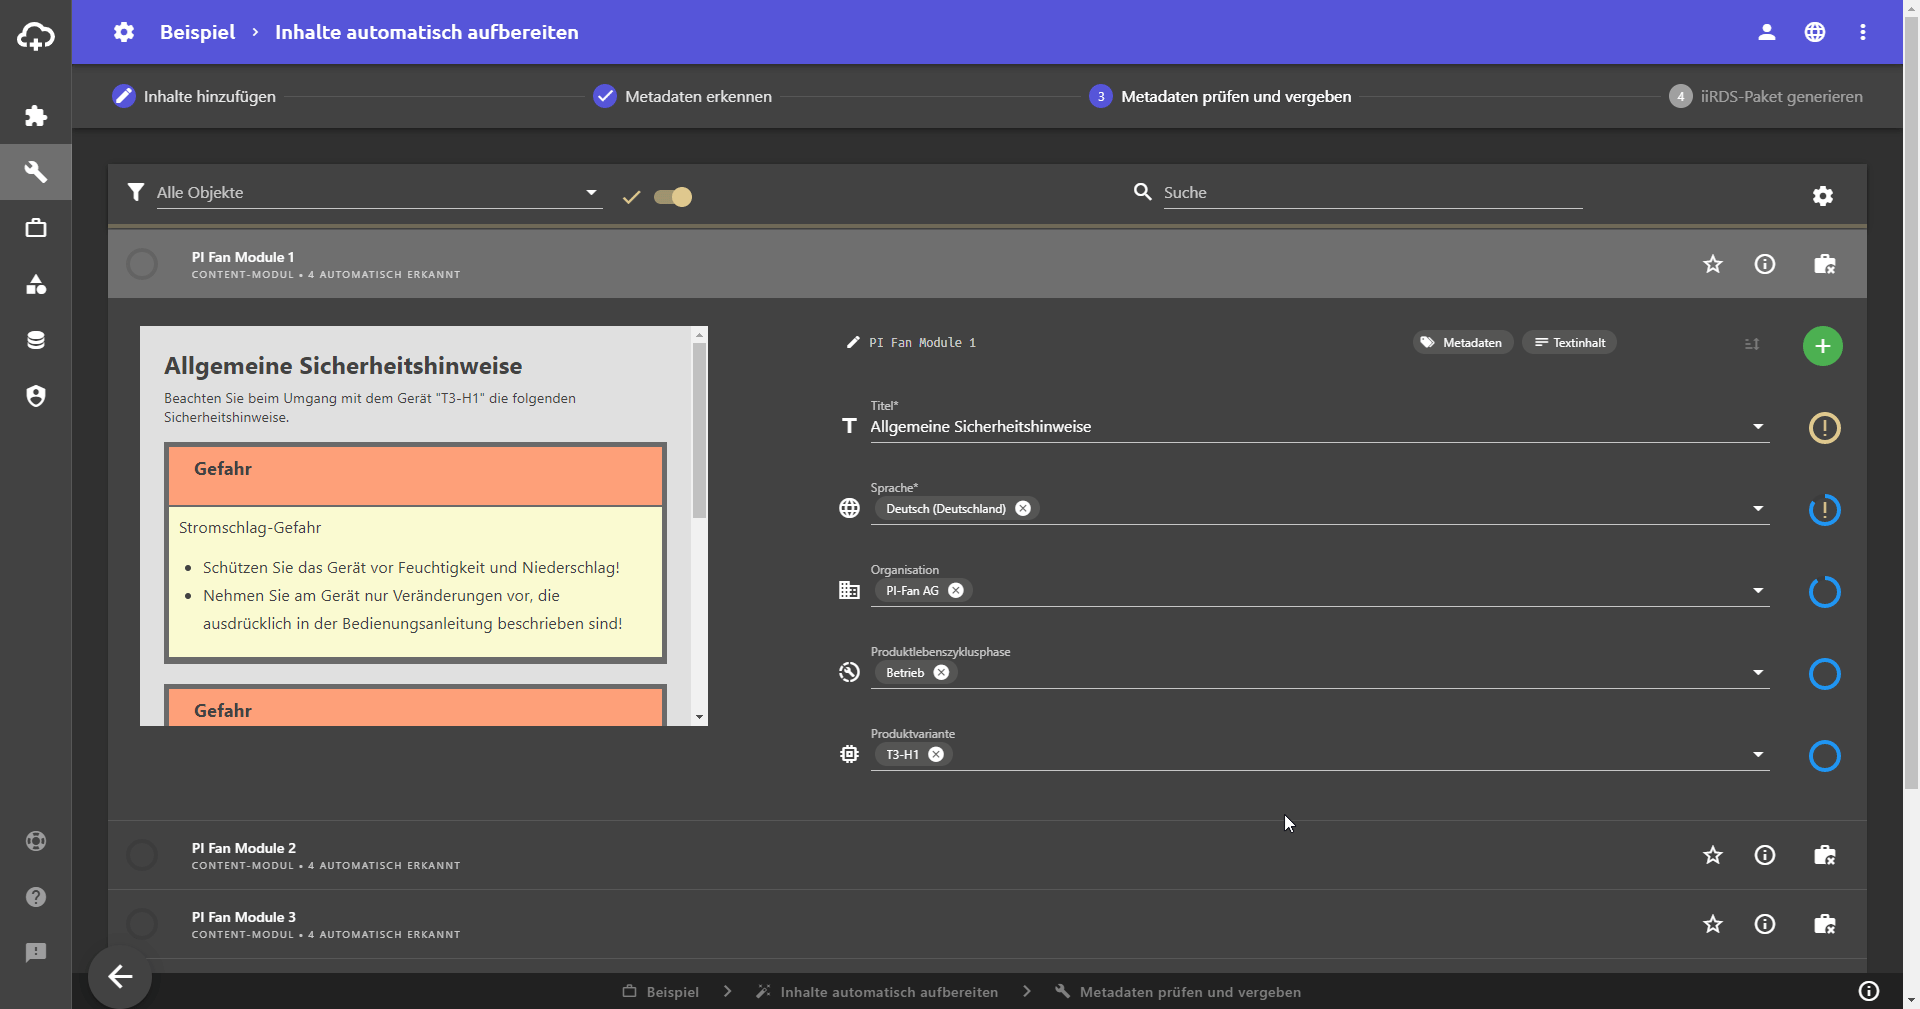Image resolution: width=1920 pixels, height=1009 pixels.
Task: Click the settings gear next to Beispiel
Action: (124, 32)
